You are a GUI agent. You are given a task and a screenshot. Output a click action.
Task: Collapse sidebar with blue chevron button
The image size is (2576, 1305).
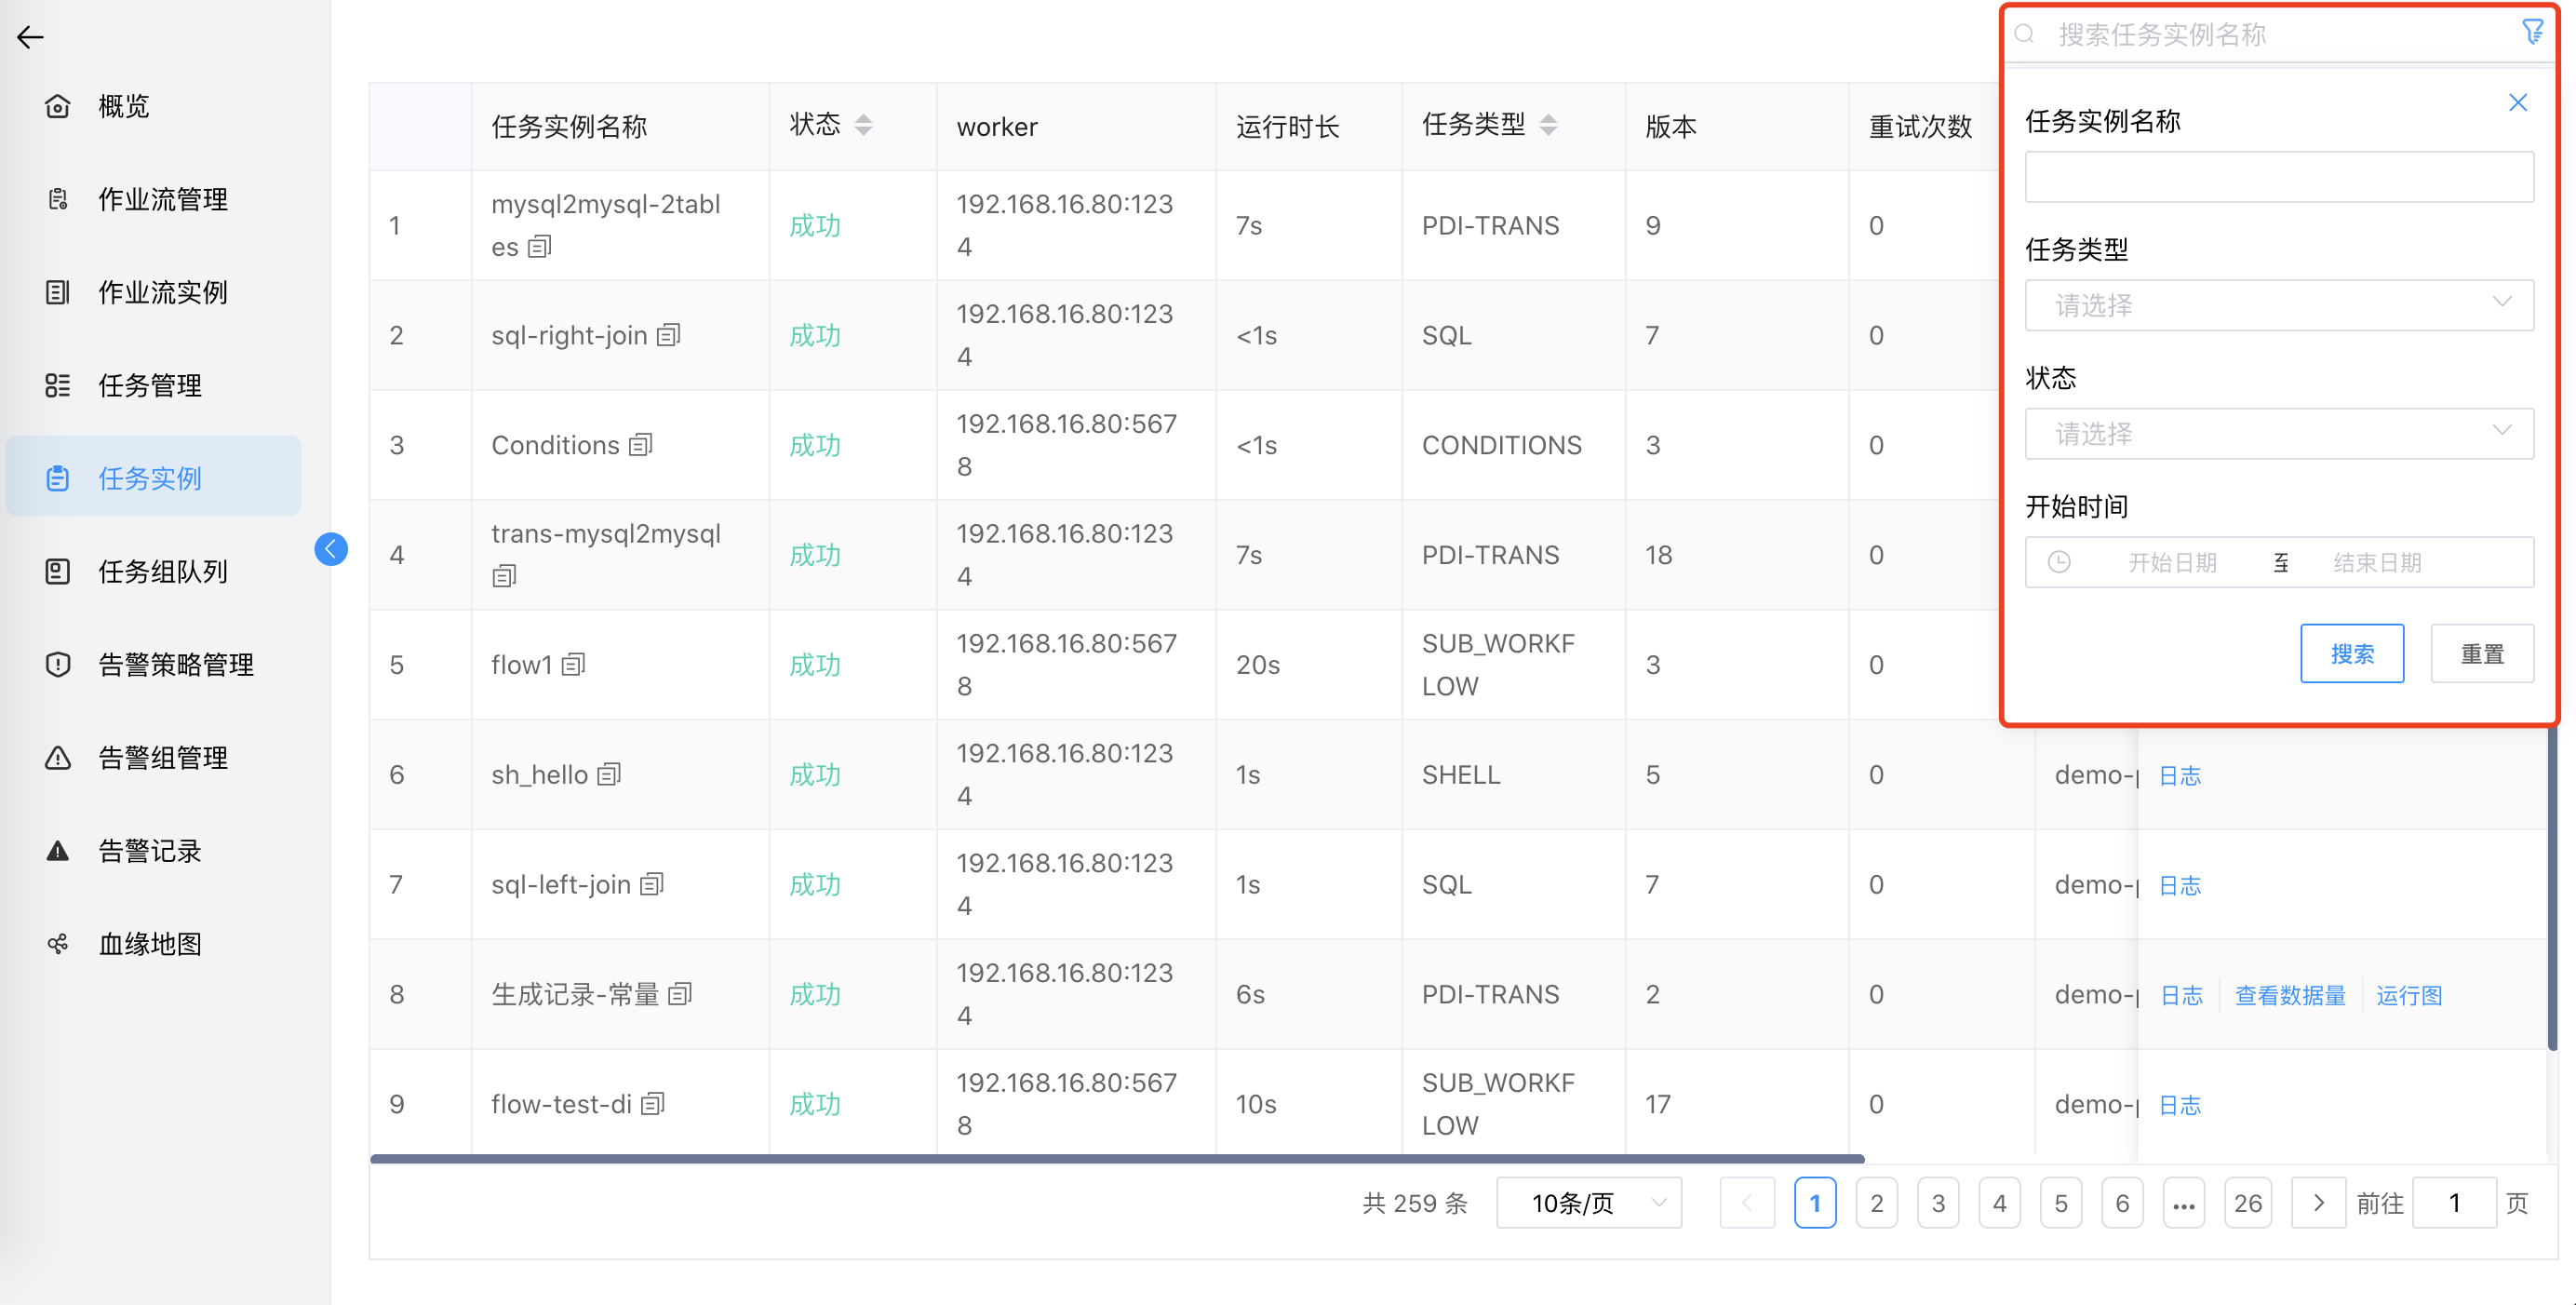(x=331, y=549)
